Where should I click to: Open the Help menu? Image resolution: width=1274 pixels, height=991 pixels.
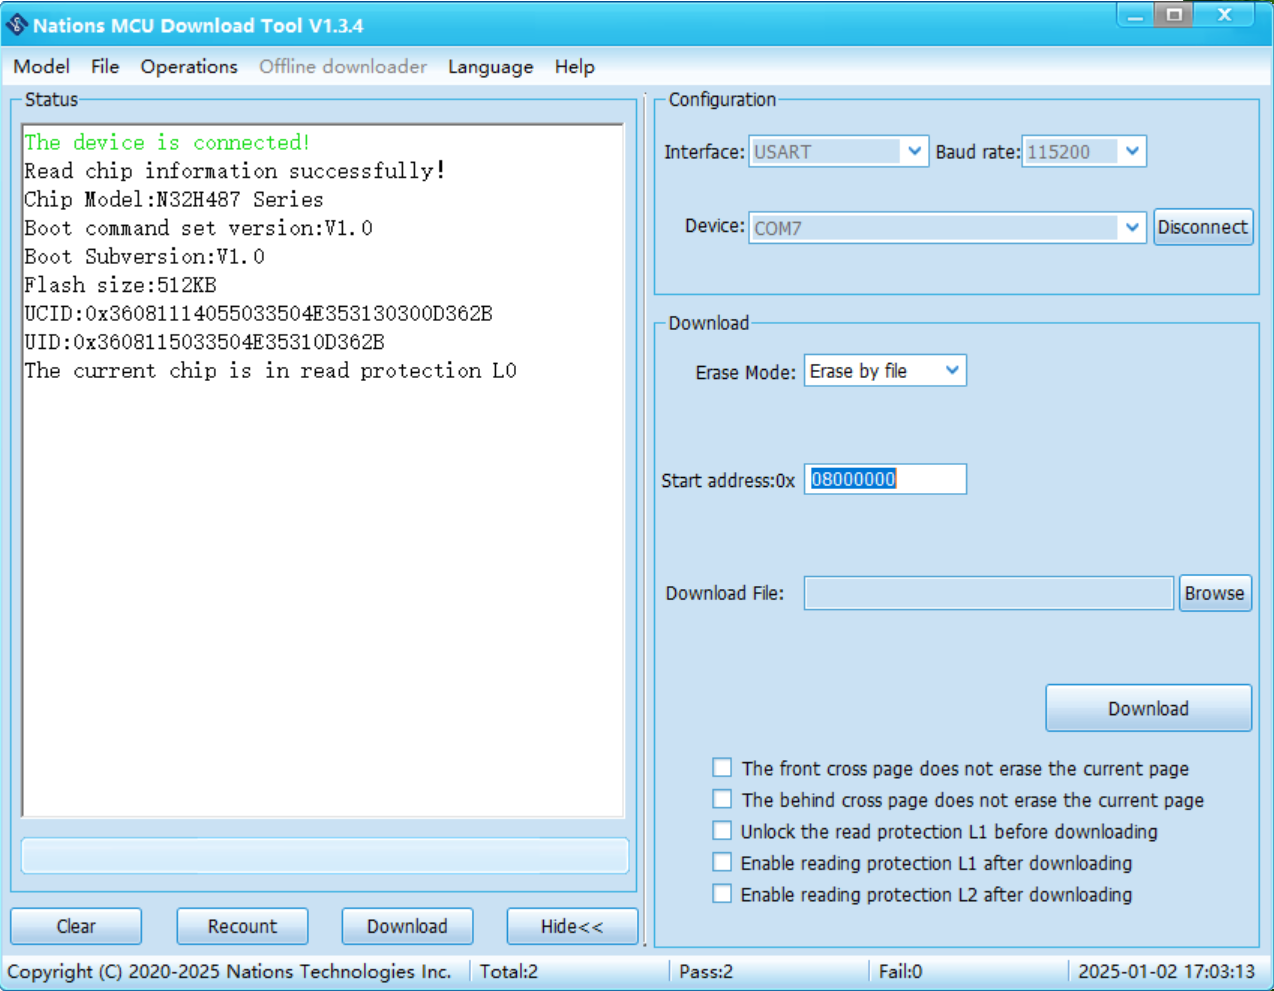(x=575, y=67)
